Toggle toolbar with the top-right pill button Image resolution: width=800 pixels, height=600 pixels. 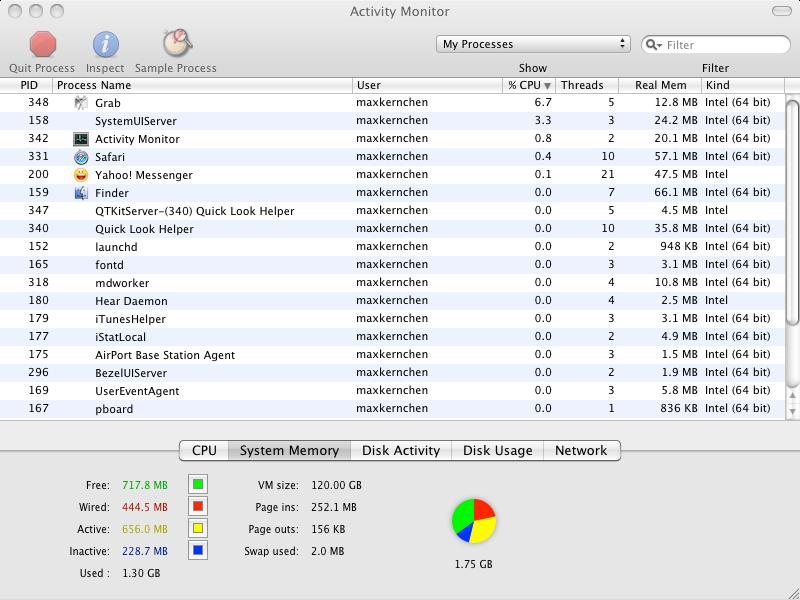781,11
